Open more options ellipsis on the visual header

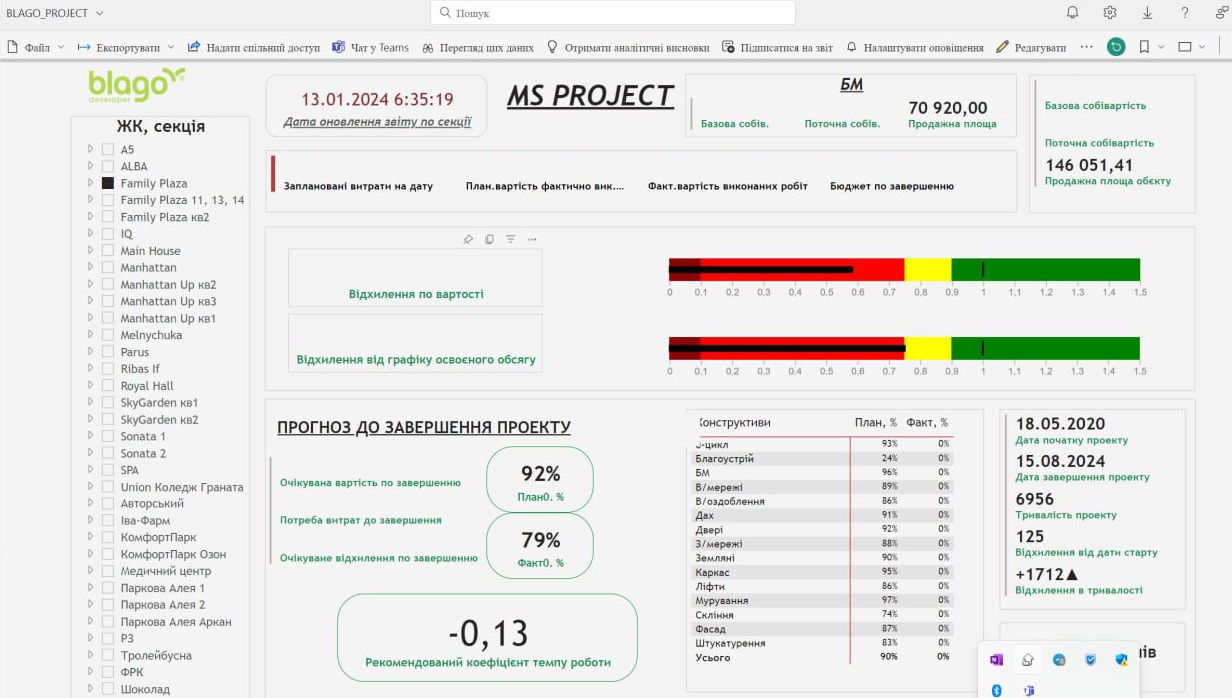[x=532, y=239]
